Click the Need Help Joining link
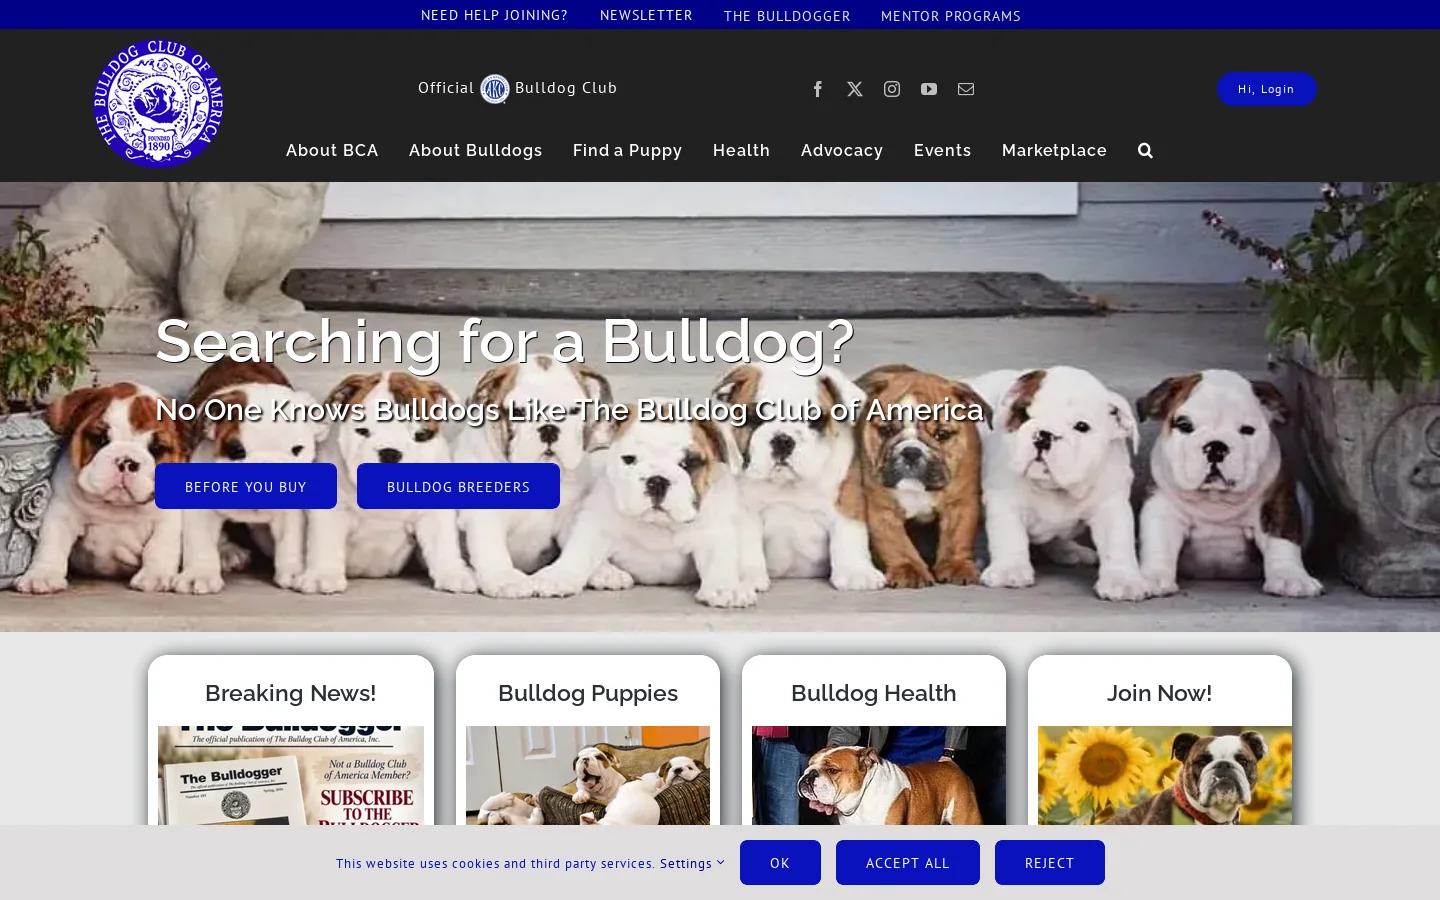Screen dimensions: 1440x900 (494, 15)
